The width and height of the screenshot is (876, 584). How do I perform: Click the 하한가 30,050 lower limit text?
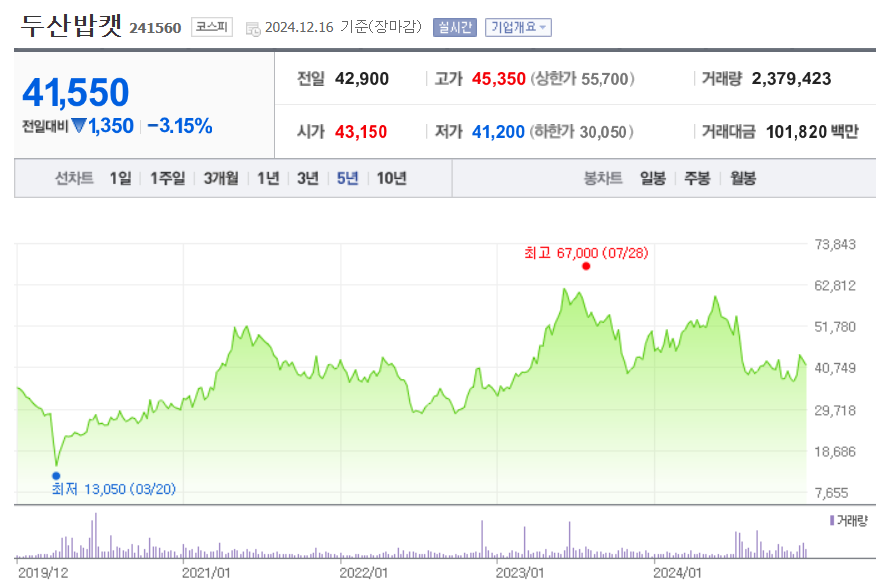(x=582, y=132)
